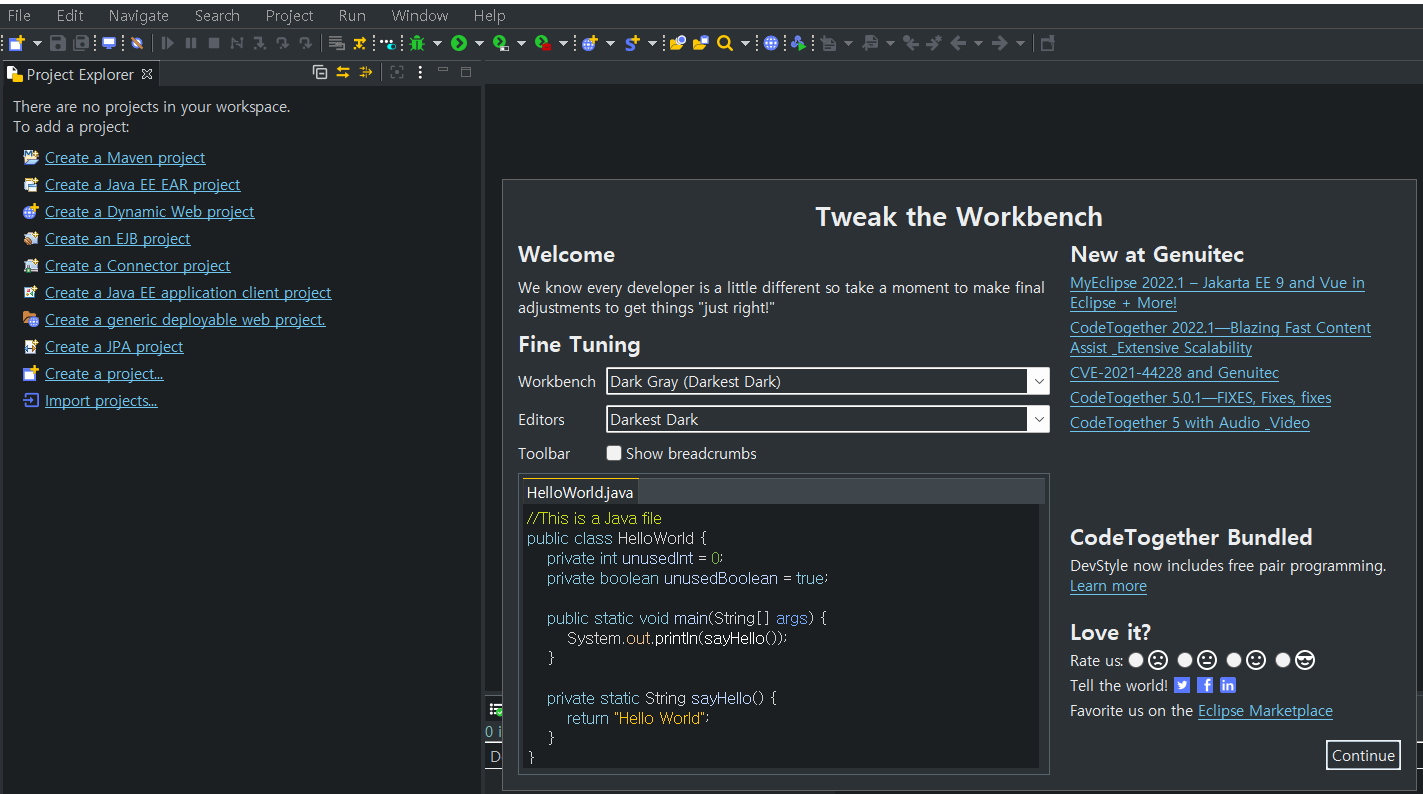Image resolution: width=1423 pixels, height=794 pixels.
Task: Click CodeTogether 5 with Audio _Video link
Action: coord(1190,422)
